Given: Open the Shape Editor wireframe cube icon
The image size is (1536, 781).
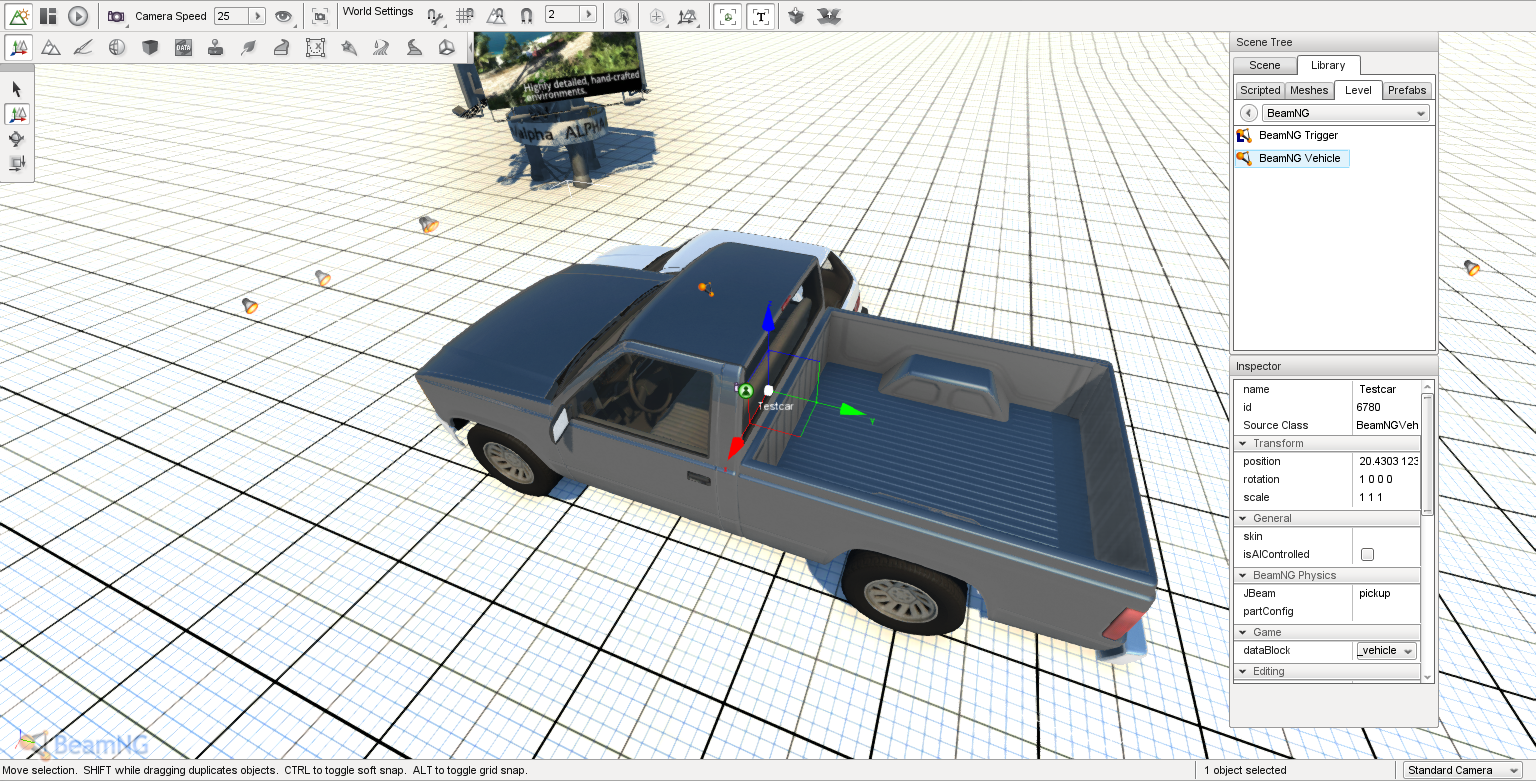Looking at the screenshot, I should pos(447,47).
